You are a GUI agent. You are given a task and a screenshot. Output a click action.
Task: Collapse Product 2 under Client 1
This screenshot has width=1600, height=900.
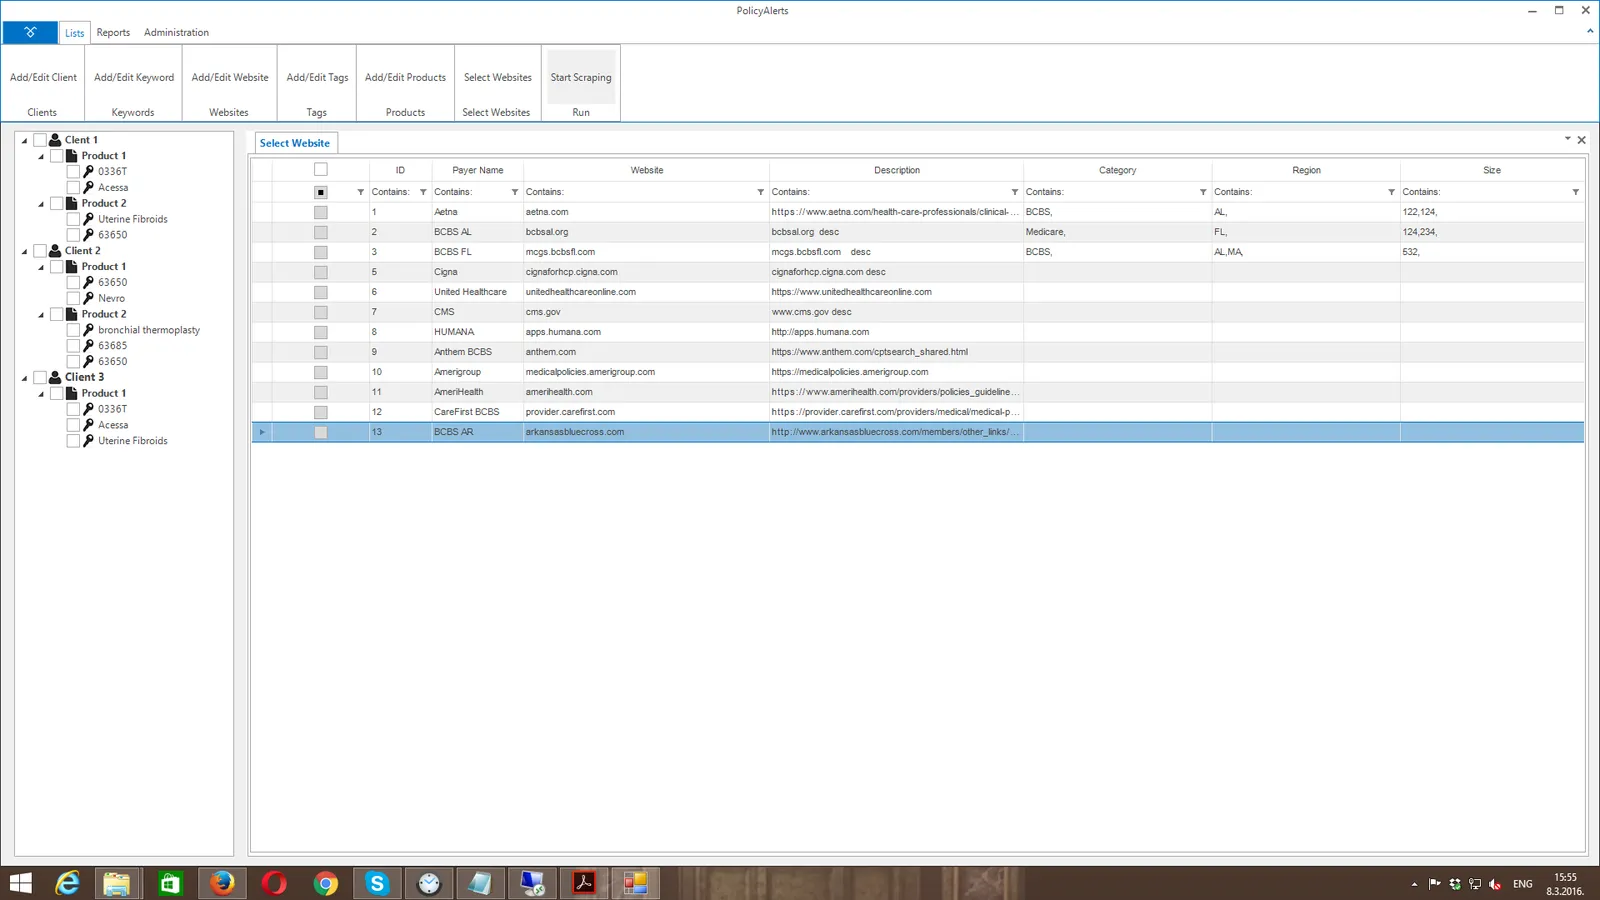coord(41,204)
